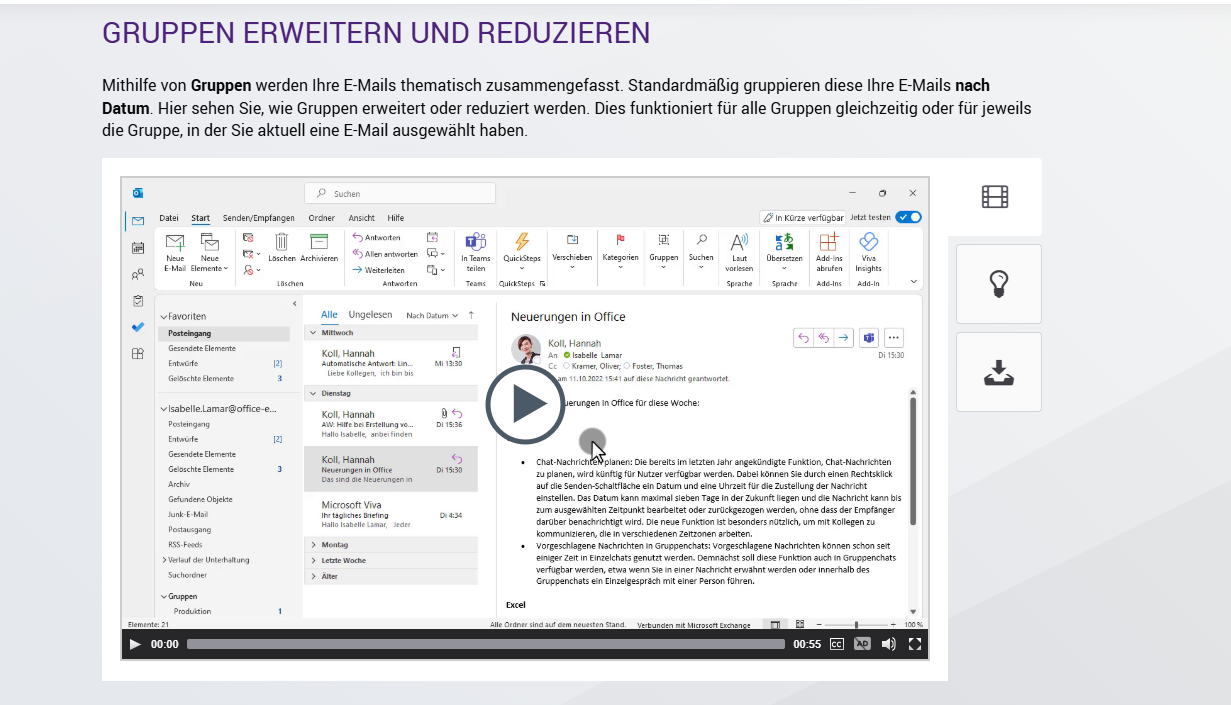
Task: Open the Ansicht ribbon tab
Action: (x=362, y=218)
